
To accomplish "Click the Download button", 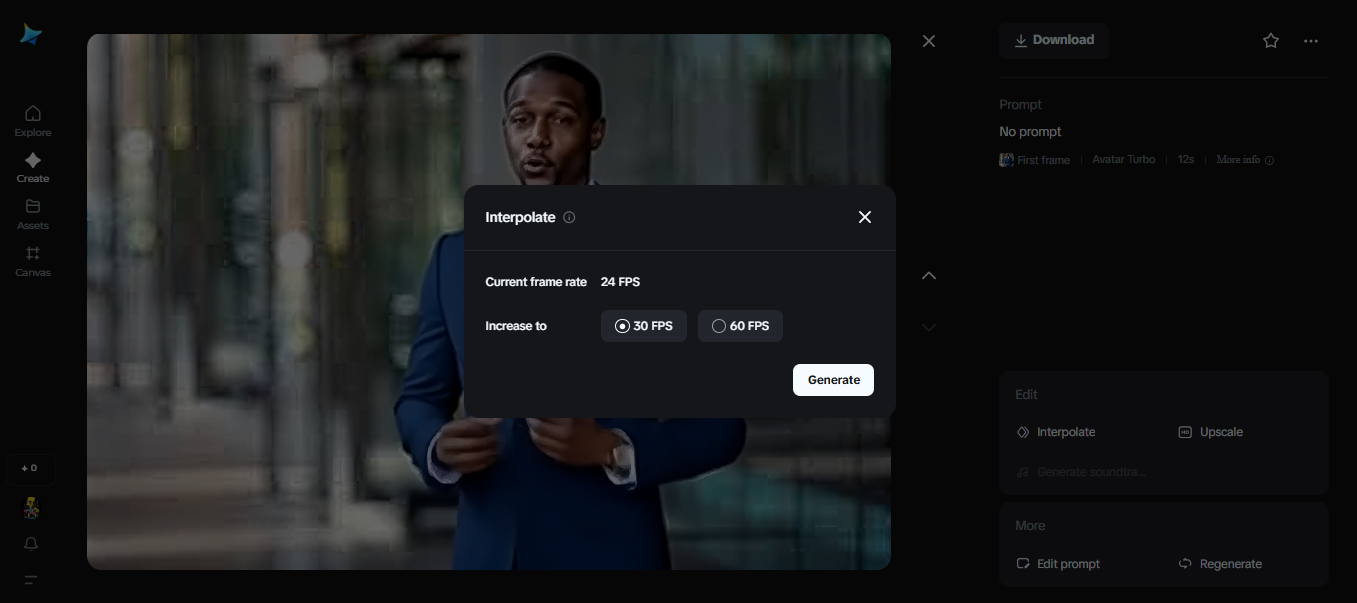I will [x=1054, y=40].
